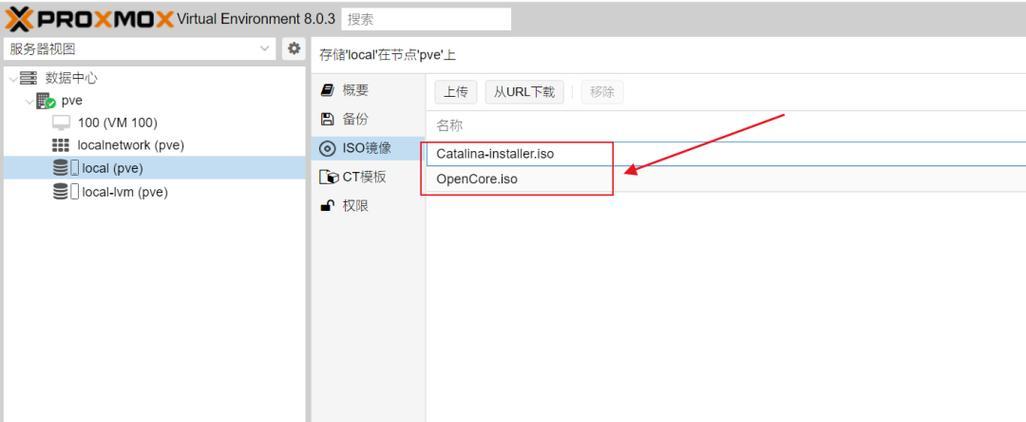This screenshot has height=422, width=1026.
Task: Select the pve node label
Action: [x=72, y=101]
